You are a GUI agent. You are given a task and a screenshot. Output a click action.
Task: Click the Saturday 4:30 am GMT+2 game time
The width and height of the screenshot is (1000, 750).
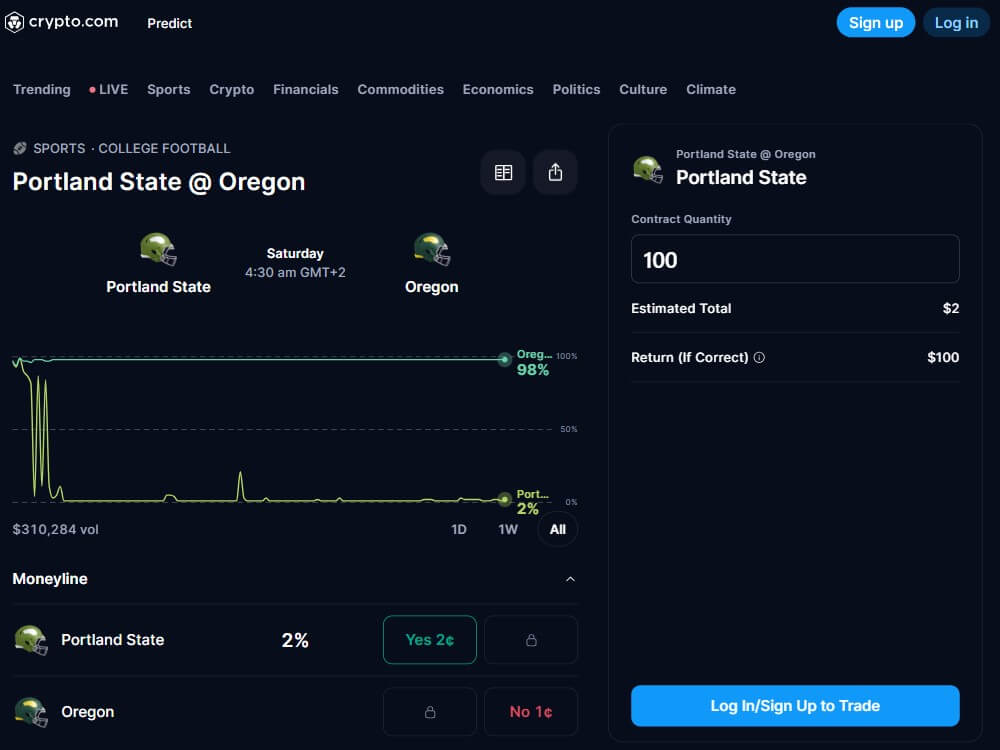click(x=295, y=263)
